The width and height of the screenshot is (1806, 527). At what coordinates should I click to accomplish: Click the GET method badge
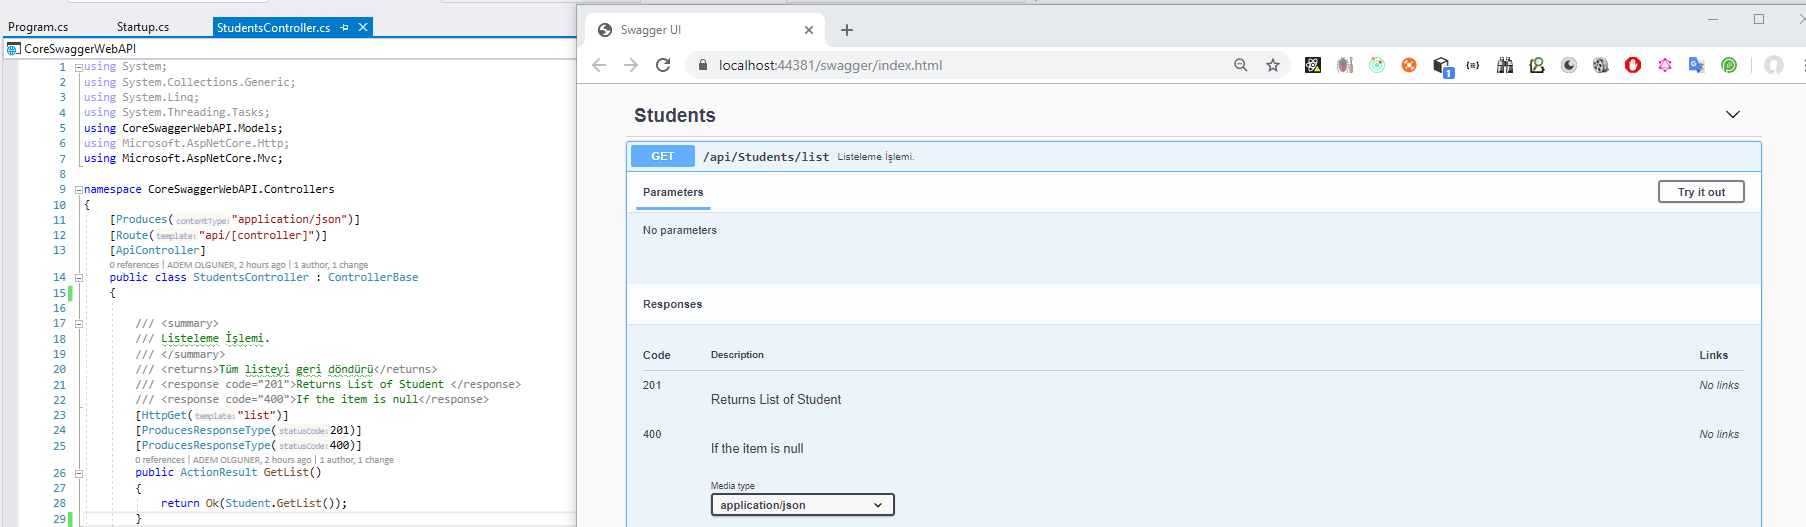(x=662, y=156)
